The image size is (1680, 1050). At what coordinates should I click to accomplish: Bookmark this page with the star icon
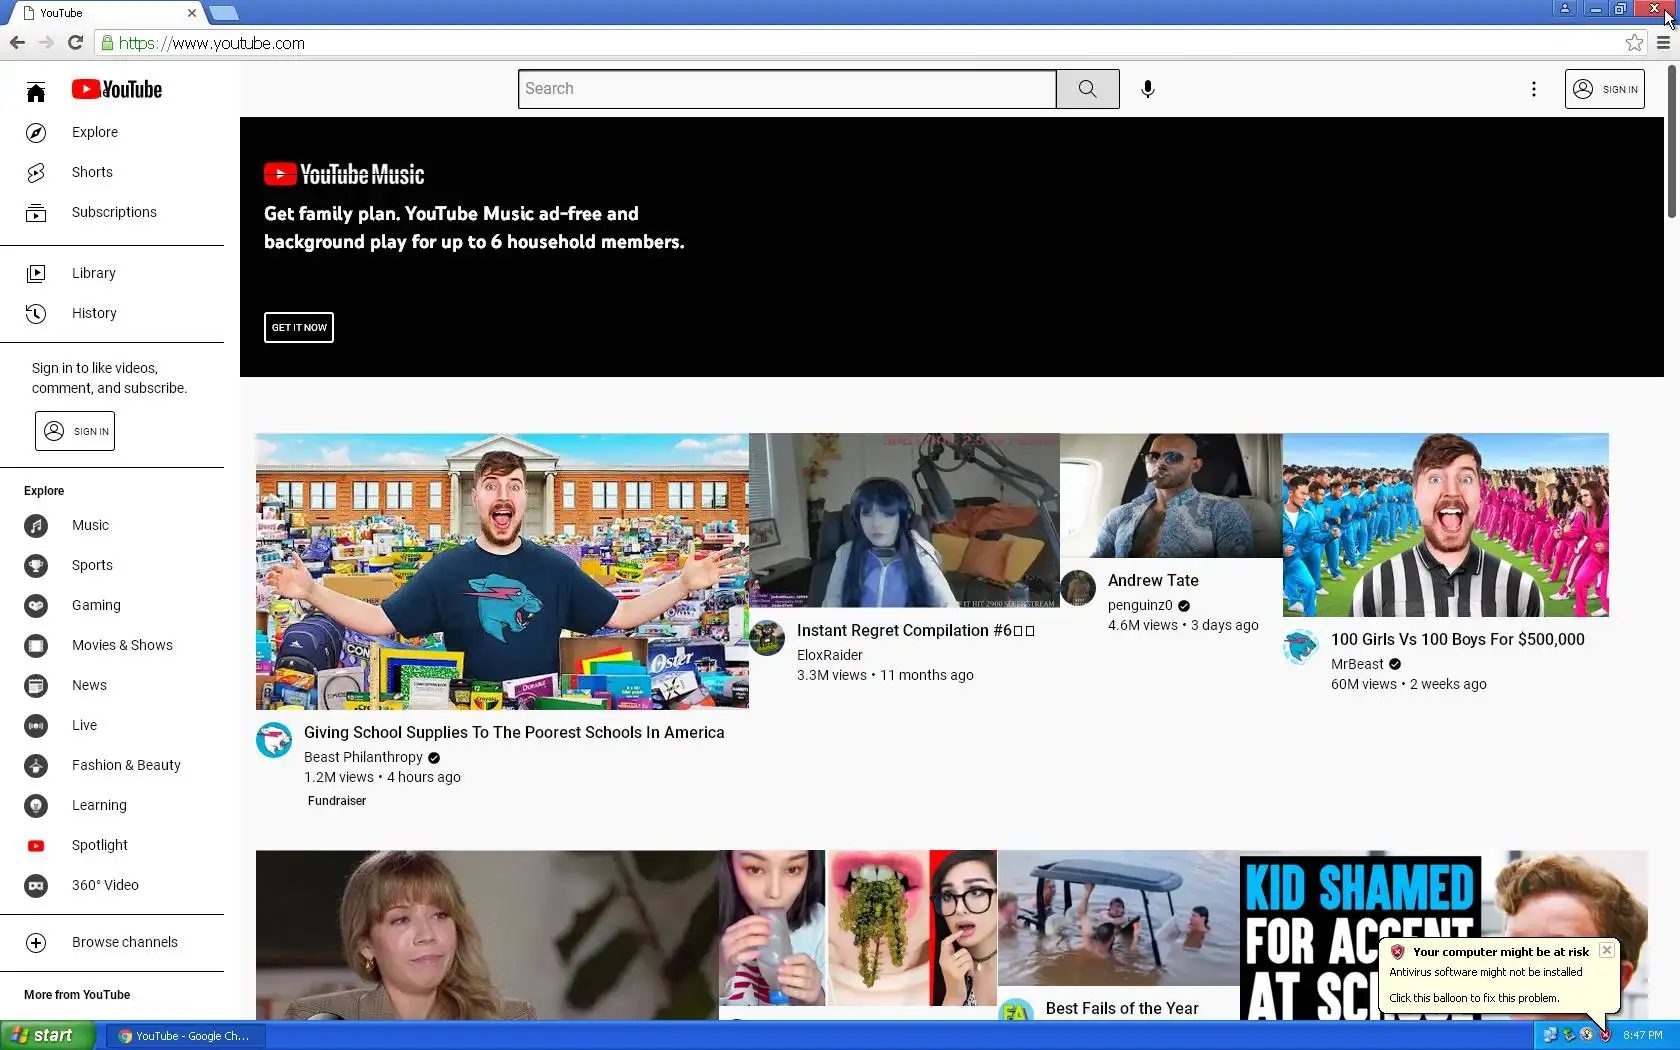click(x=1634, y=43)
